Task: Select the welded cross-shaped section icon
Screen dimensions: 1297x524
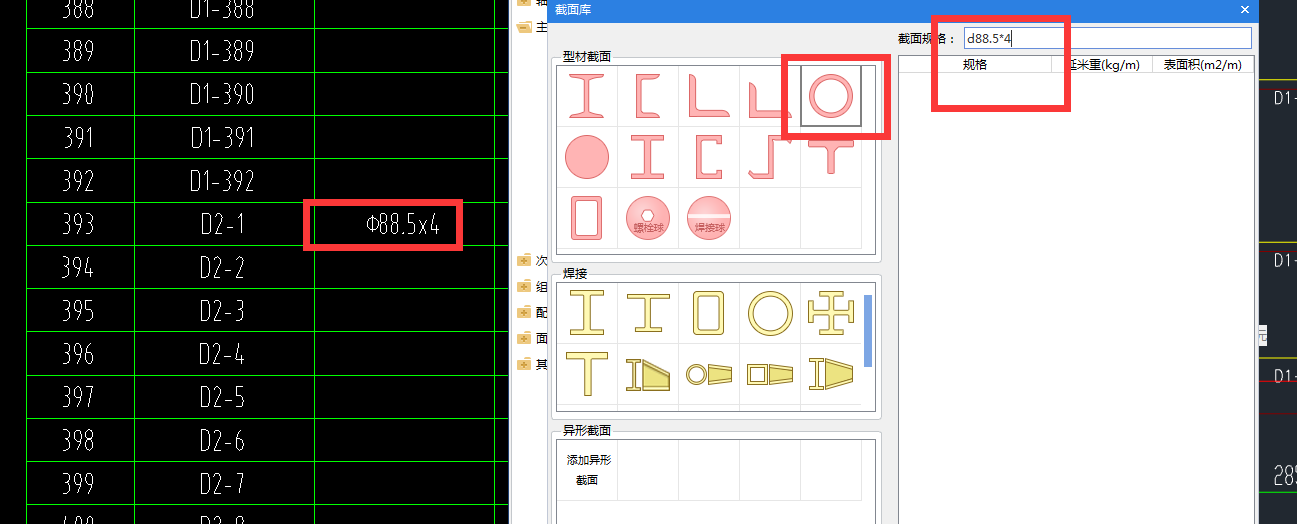Action: 831,312
